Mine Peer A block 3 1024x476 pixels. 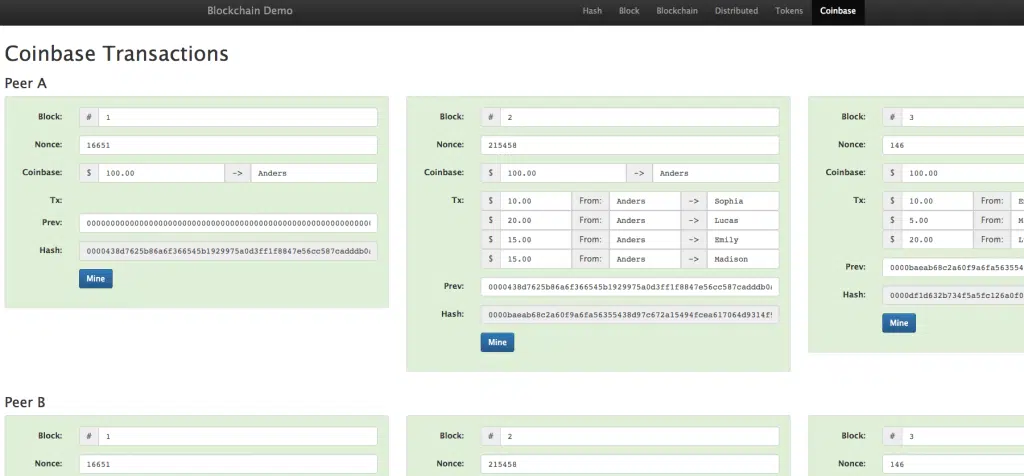[899, 323]
